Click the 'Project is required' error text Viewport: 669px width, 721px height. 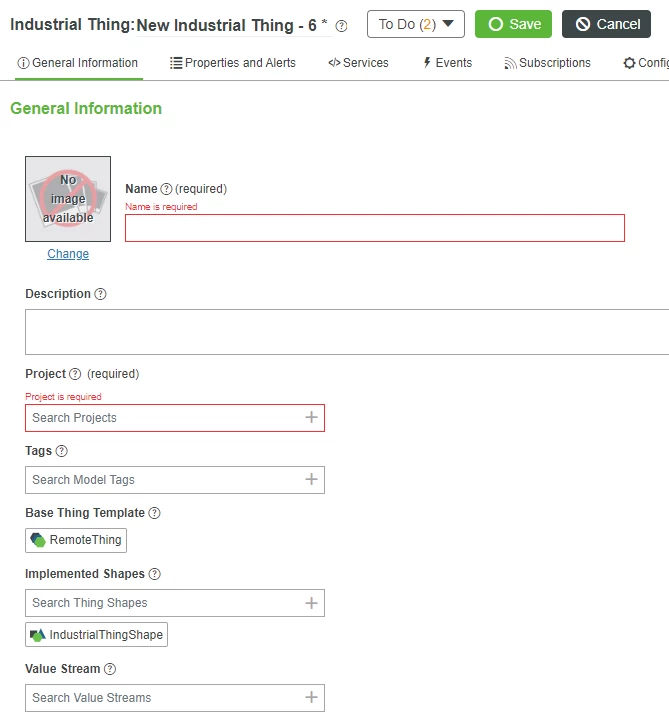pyautogui.click(x=63, y=396)
